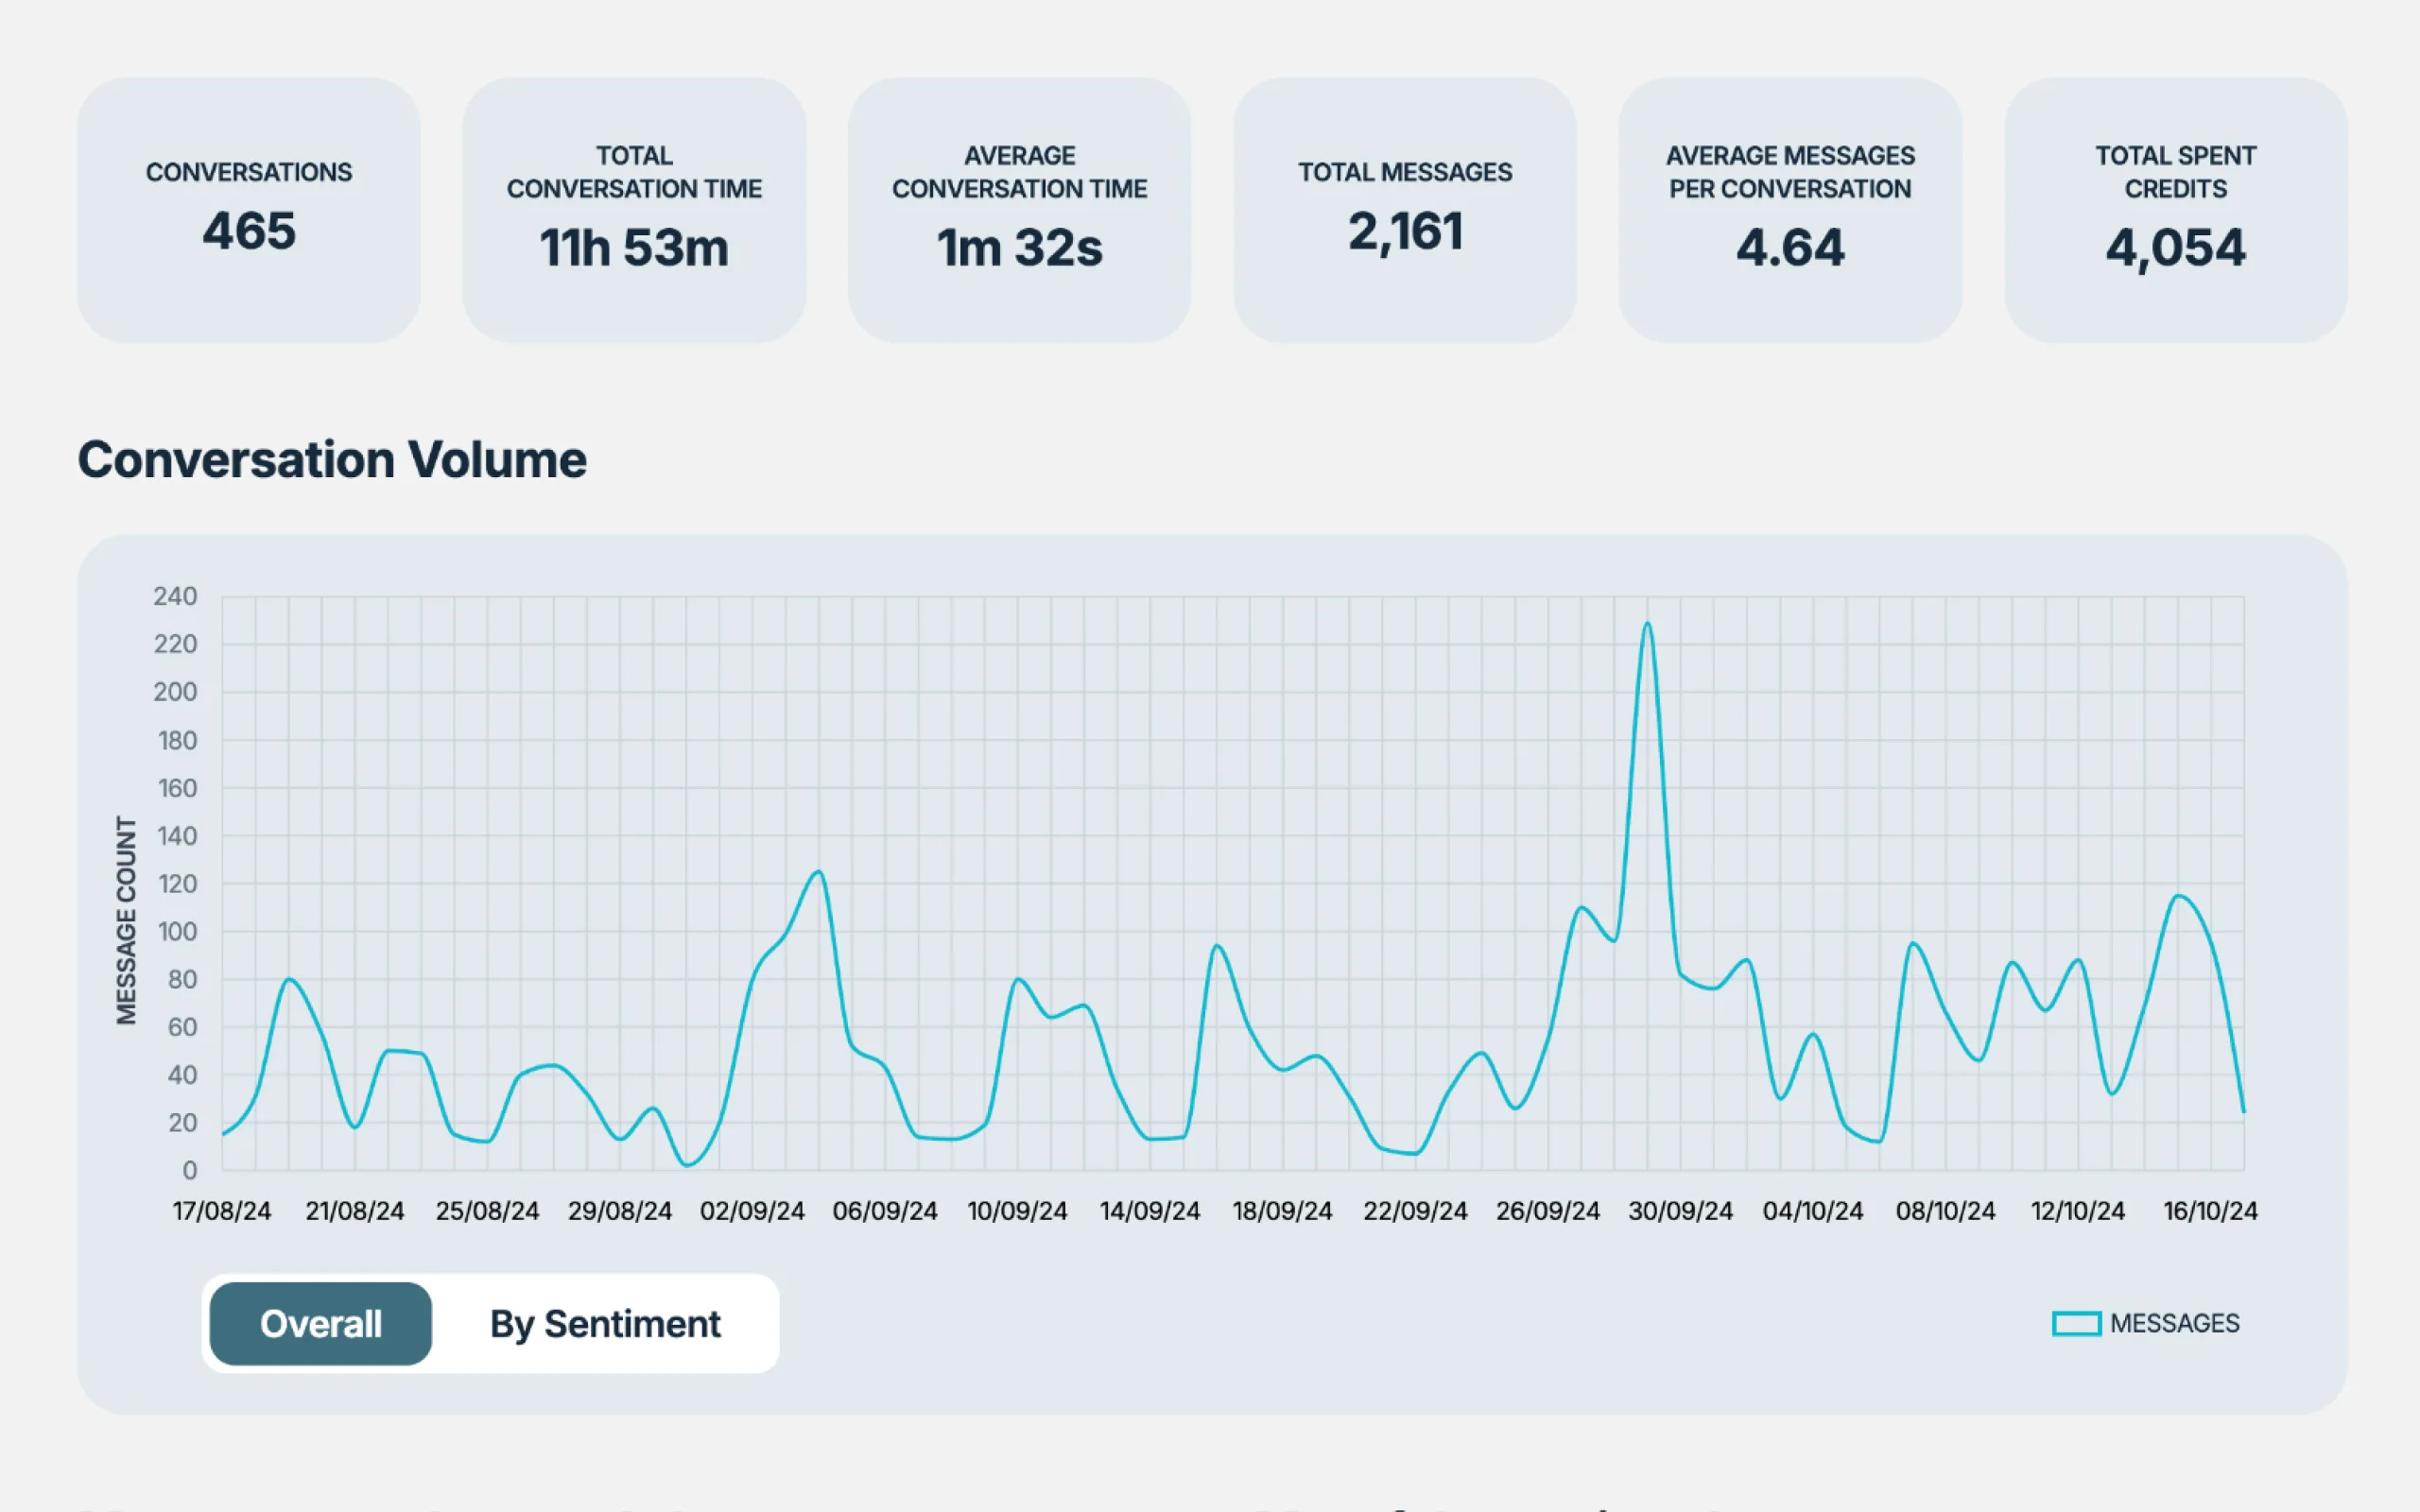Click the Total Spent Credits card
Screen dimensions: 2420x1512
point(2176,207)
